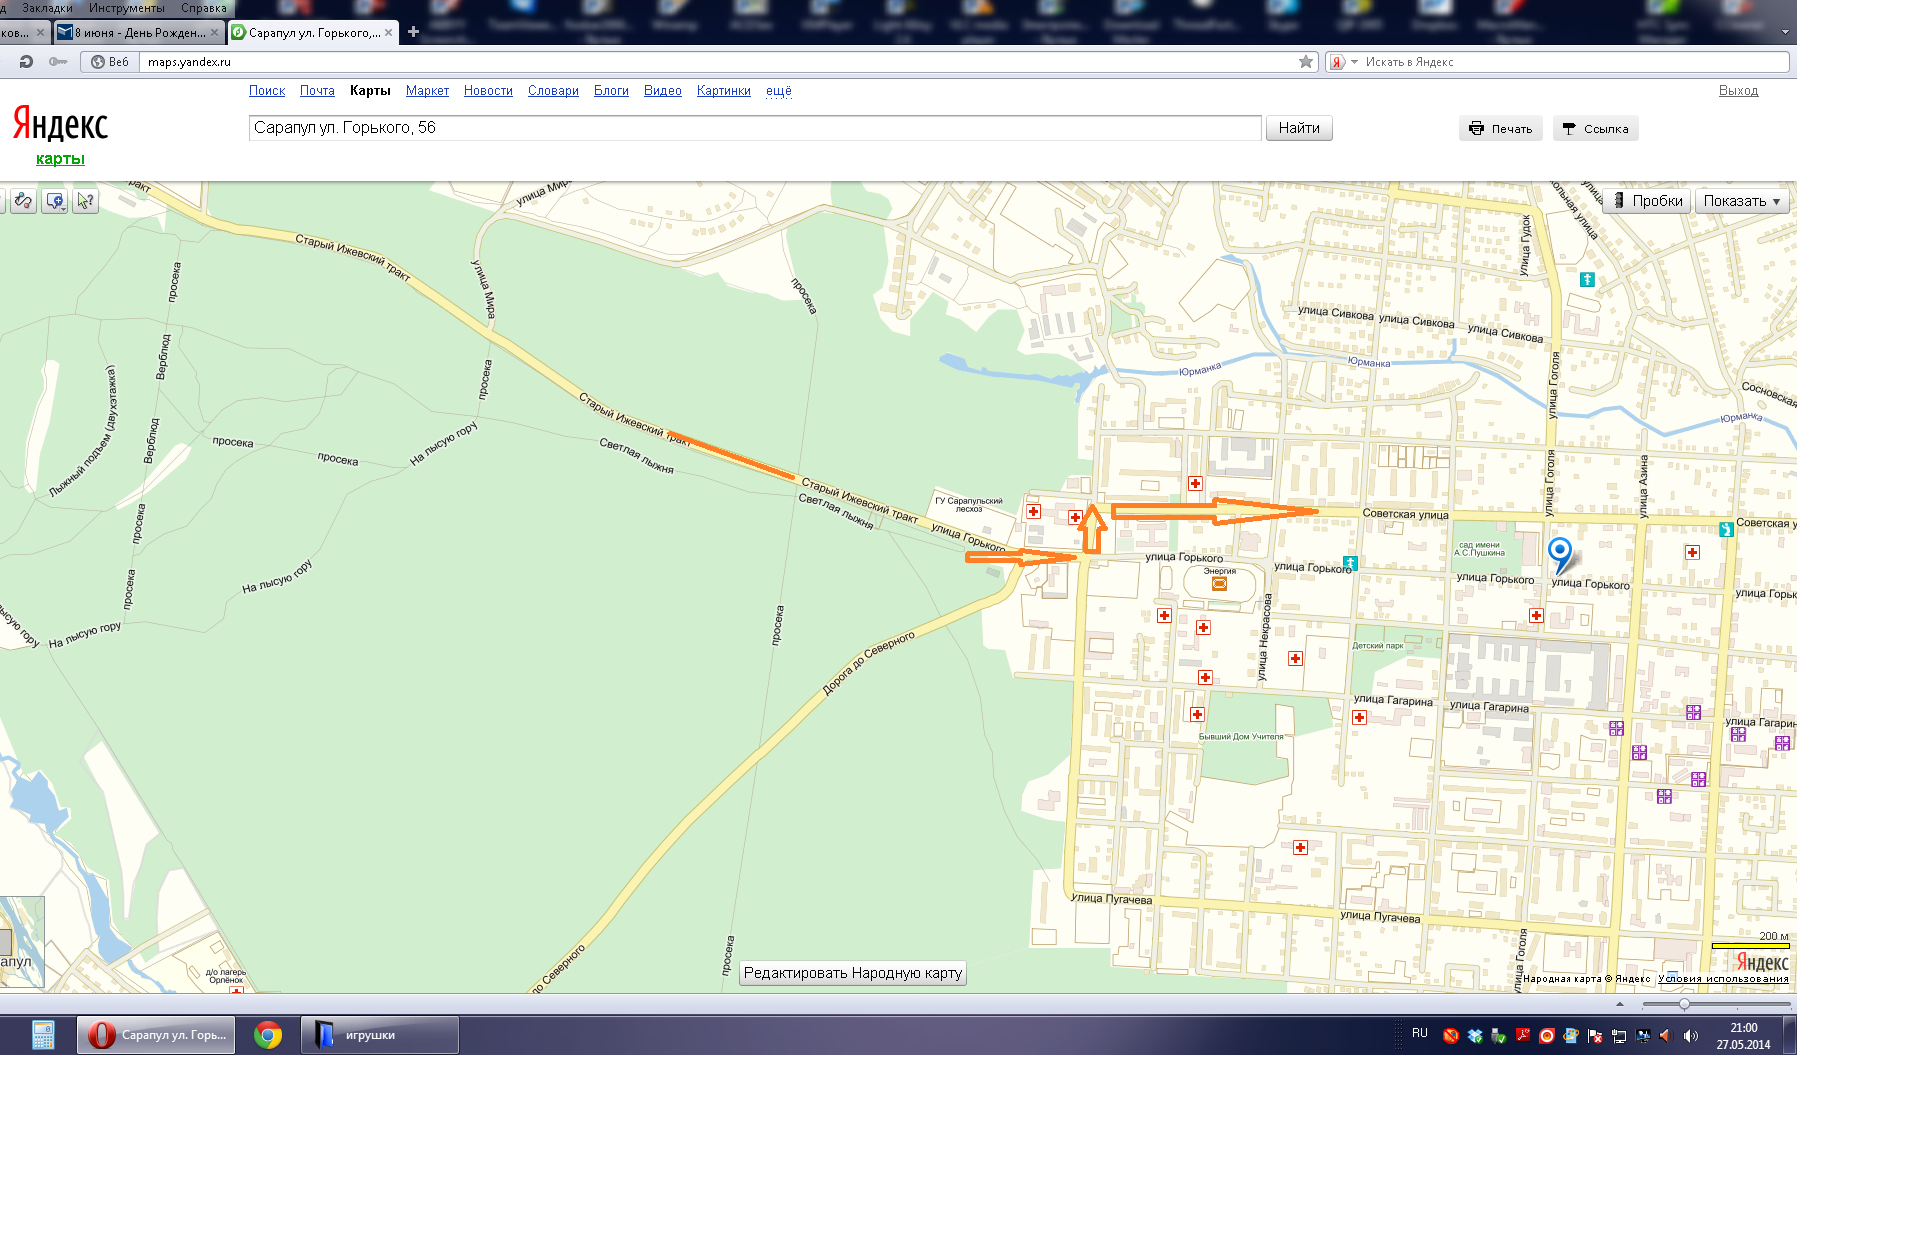Open the Инструменты menu
1920x1249 pixels.
coord(126,8)
